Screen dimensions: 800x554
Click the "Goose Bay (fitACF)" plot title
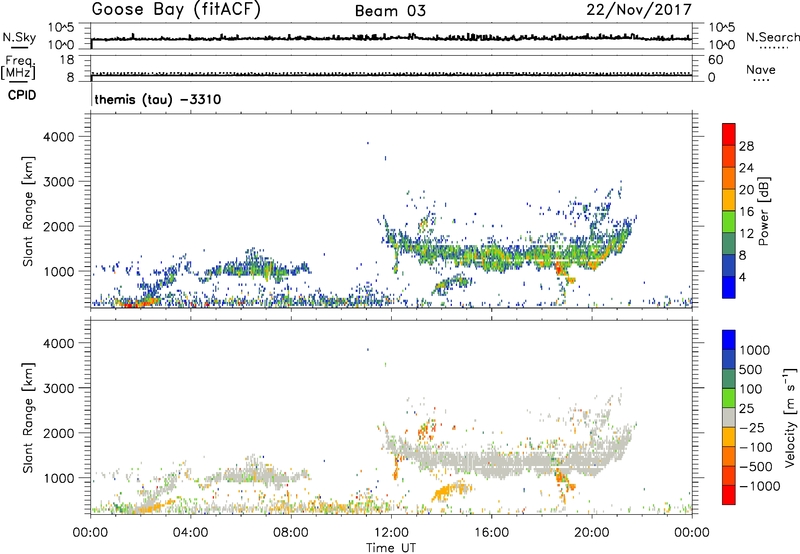pos(176,10)
